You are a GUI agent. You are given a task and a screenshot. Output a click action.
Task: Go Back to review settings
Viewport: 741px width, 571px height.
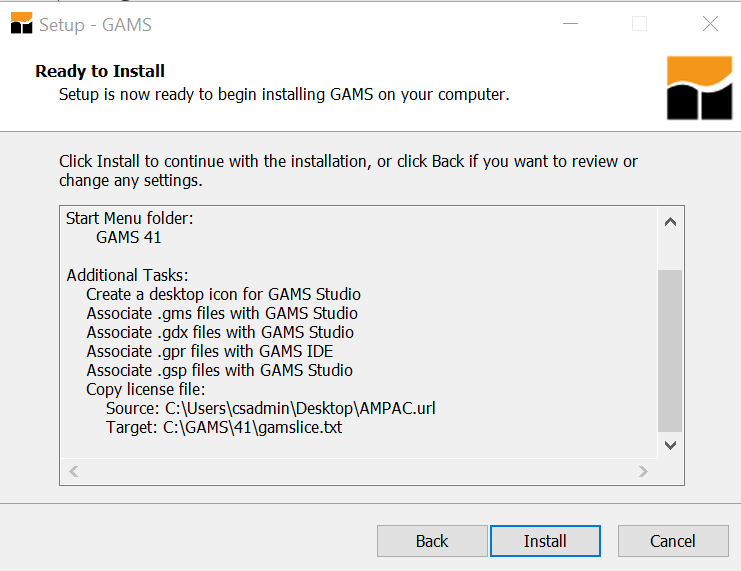pyautogui.click(x=432, y=541)
